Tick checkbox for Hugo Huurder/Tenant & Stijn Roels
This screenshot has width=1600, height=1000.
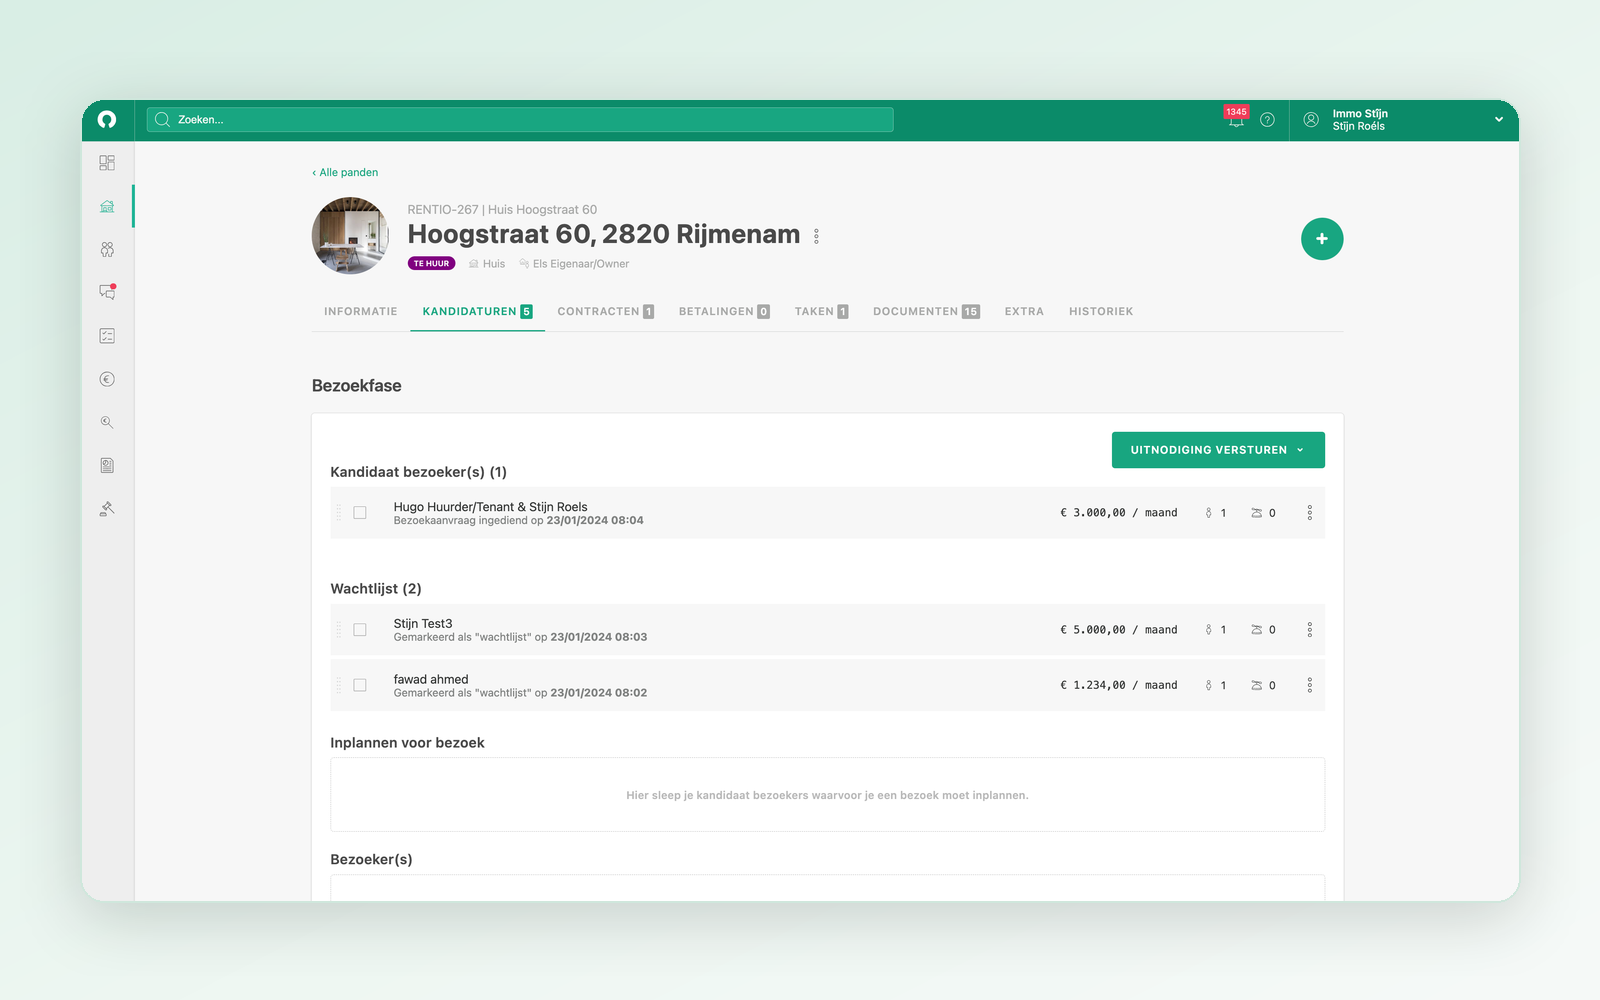pyautogui.click(x=360, y=513)
